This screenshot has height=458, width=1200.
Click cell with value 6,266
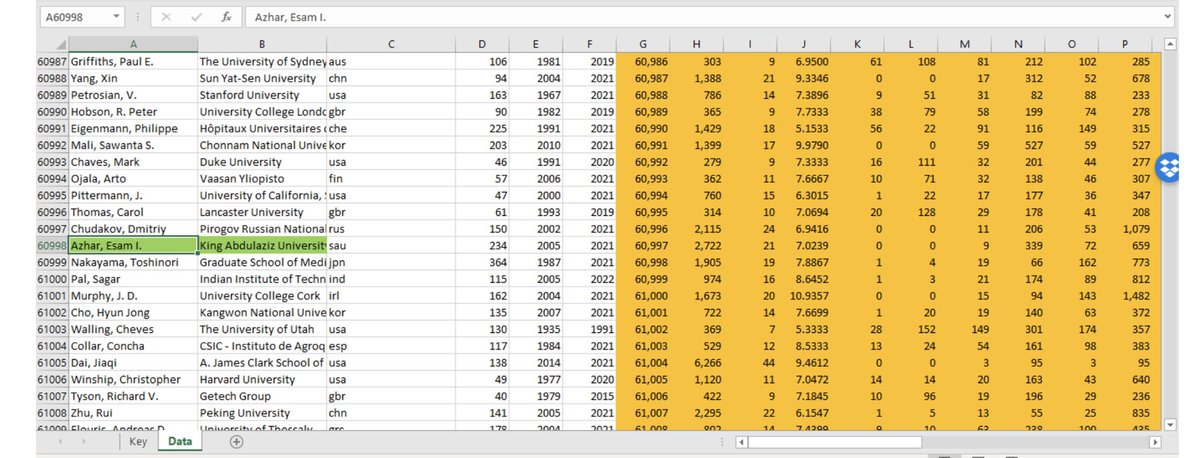point(696,362)
